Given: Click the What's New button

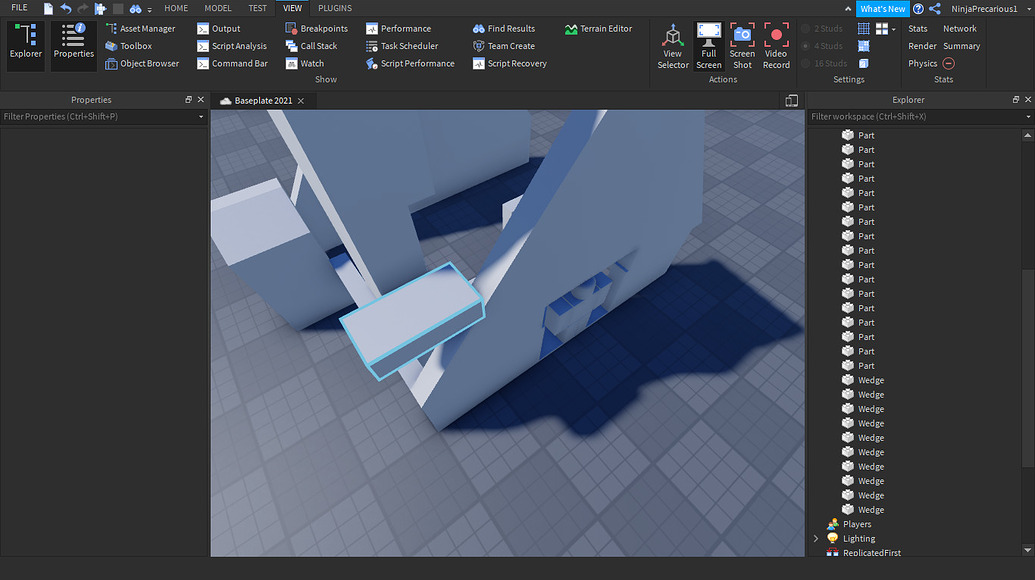Looking at the screenshot, I should tap(881, 8).
